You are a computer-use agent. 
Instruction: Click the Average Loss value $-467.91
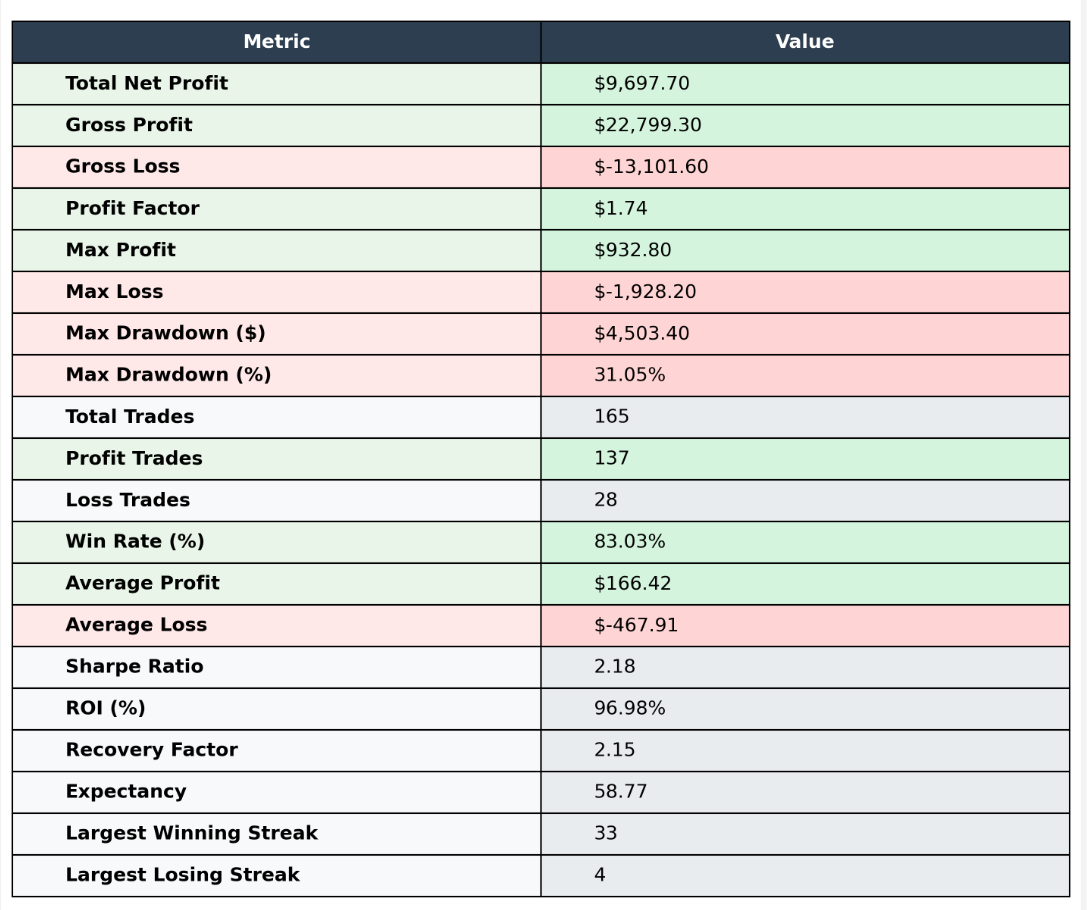click(x=635, y=625)
